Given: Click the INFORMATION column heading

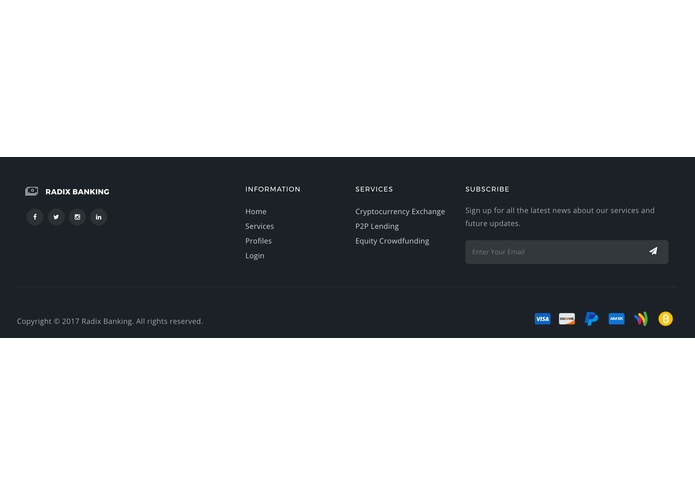Looking at the screenshot, I should 273,189.
